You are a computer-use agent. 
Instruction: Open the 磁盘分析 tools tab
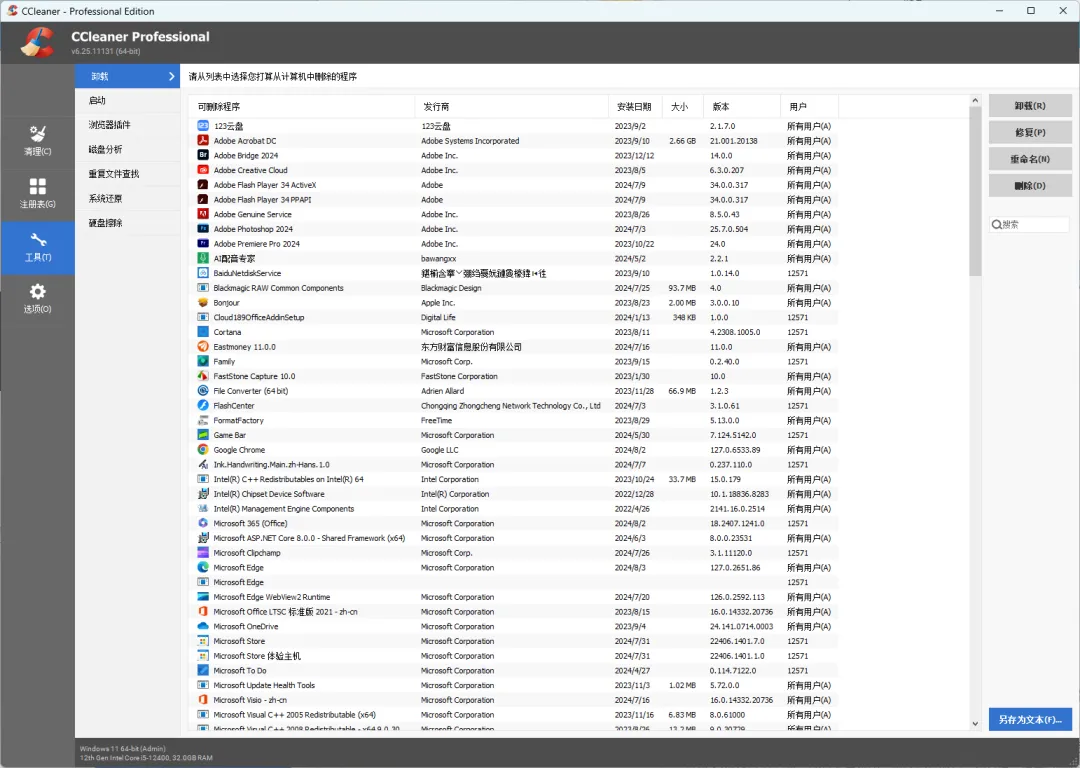click(127, 149)
